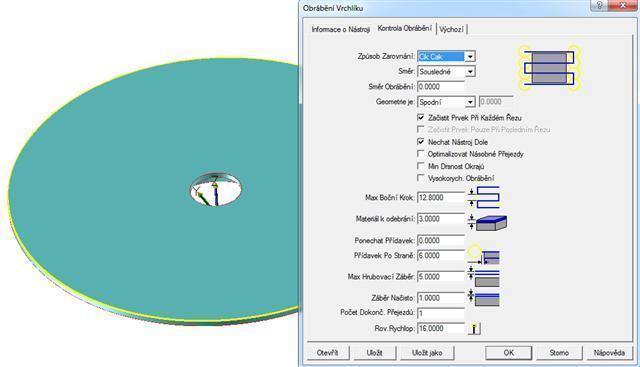Toggle Začistit Prvek Při Každém Řezu checkbox

(x=421, y=118)
